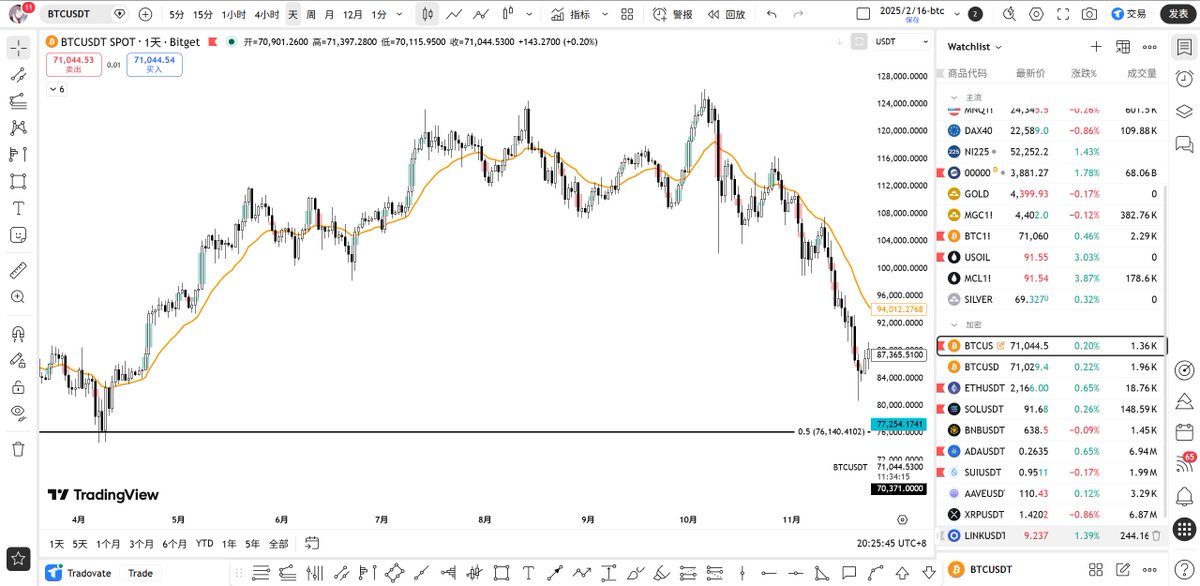Select ETHUSDT in the watchlist
This screenshot has height=586, width=1200.
click(x=1050, y=387)
